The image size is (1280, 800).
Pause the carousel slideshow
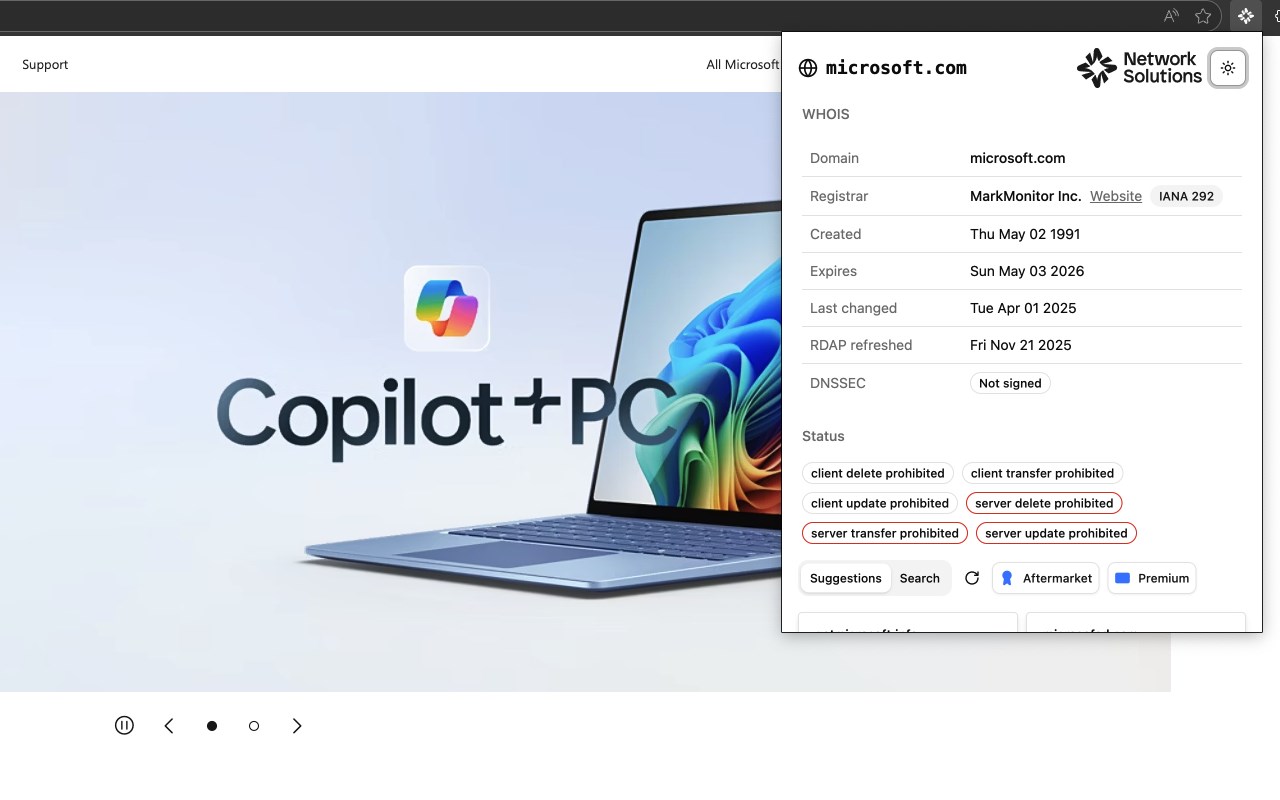[x=124, y=726]
